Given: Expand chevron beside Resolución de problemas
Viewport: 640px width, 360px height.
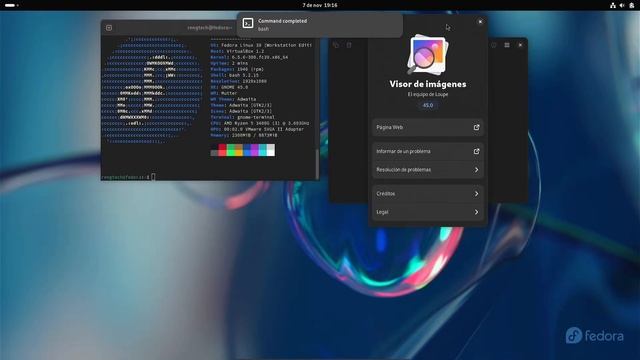Looking at the screenshot, I should (476, 169).
